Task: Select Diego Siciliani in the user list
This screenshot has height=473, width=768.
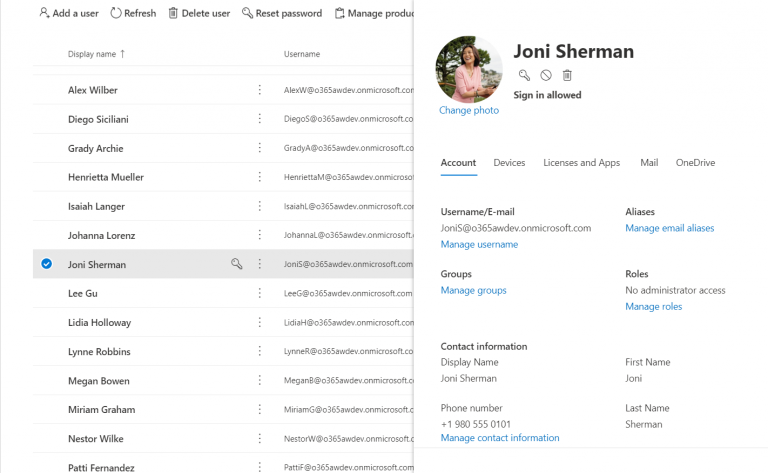Action: click(x=98, y=119)
